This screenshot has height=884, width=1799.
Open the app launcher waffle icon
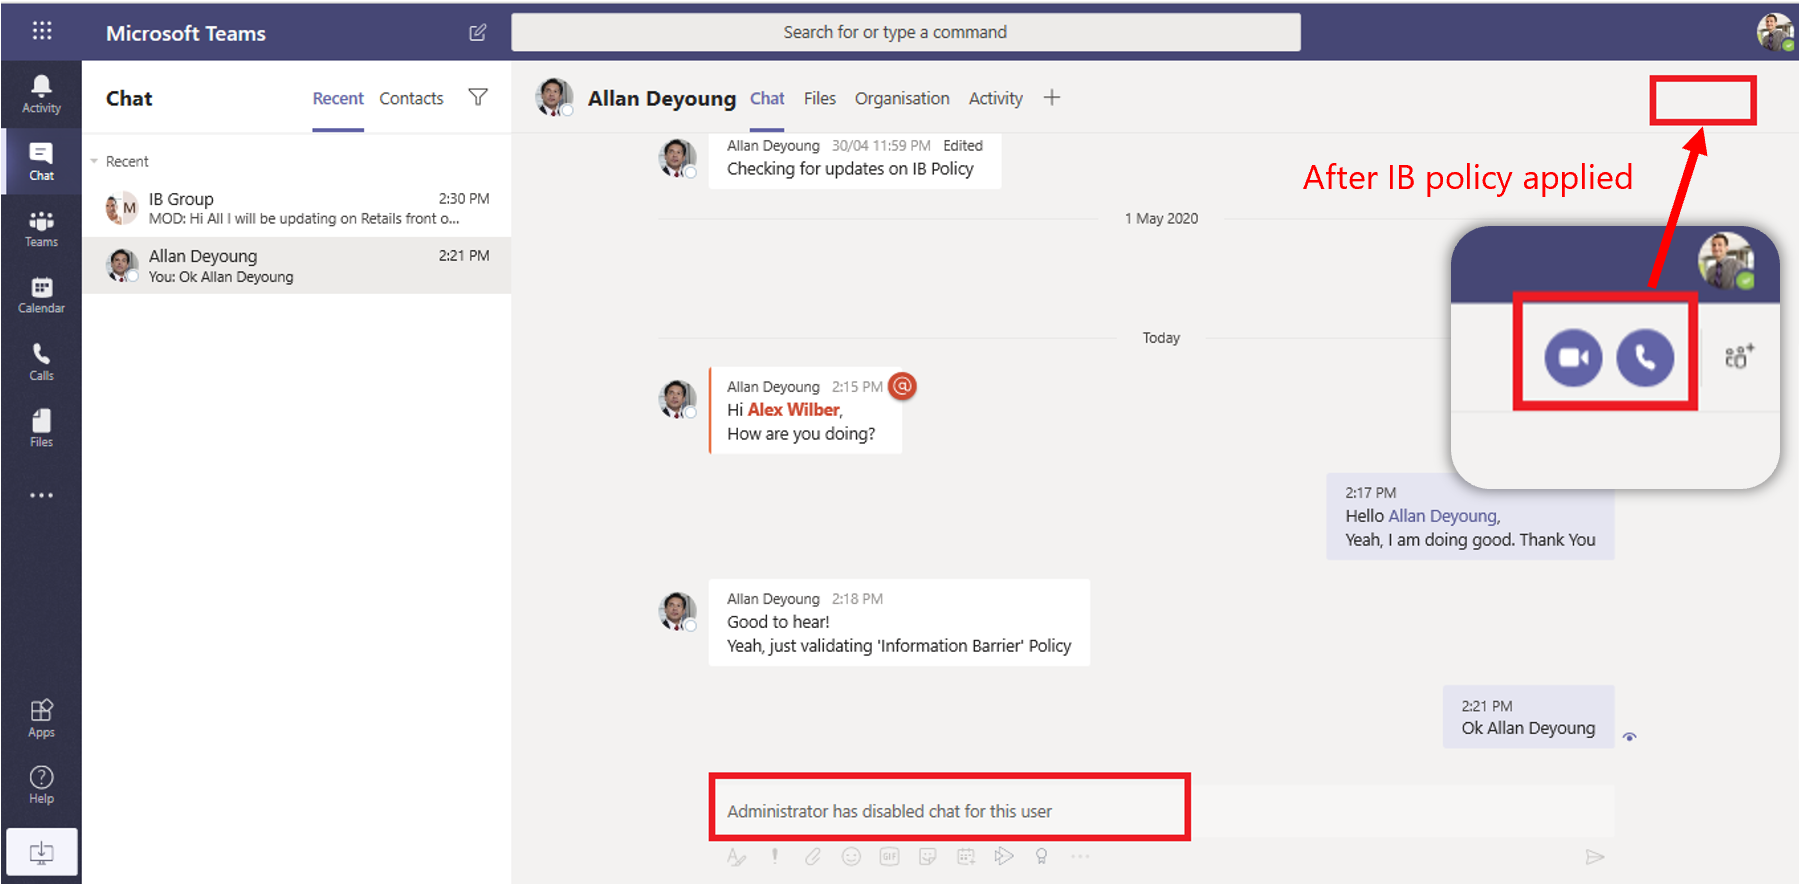(41, 31)
